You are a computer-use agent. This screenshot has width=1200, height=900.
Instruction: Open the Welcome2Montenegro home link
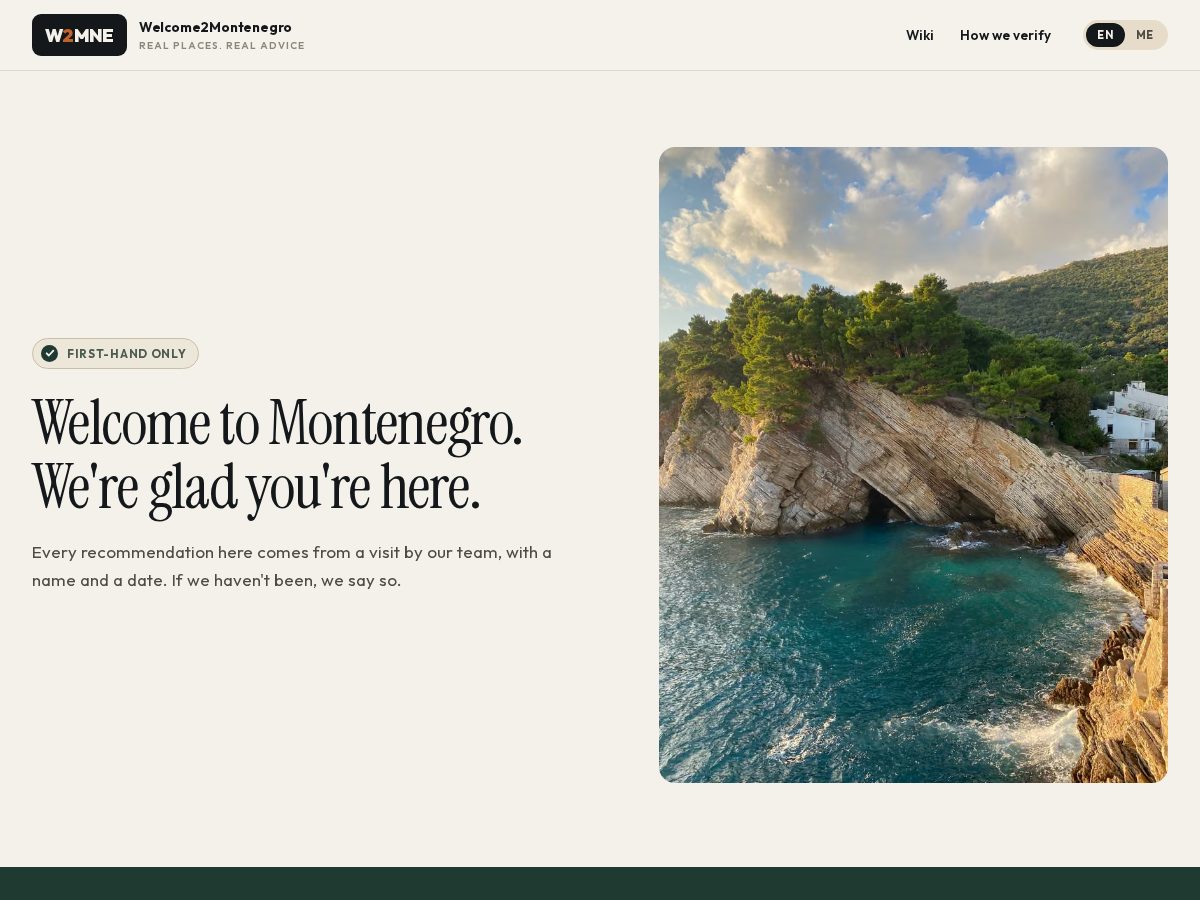coord(215,27)
